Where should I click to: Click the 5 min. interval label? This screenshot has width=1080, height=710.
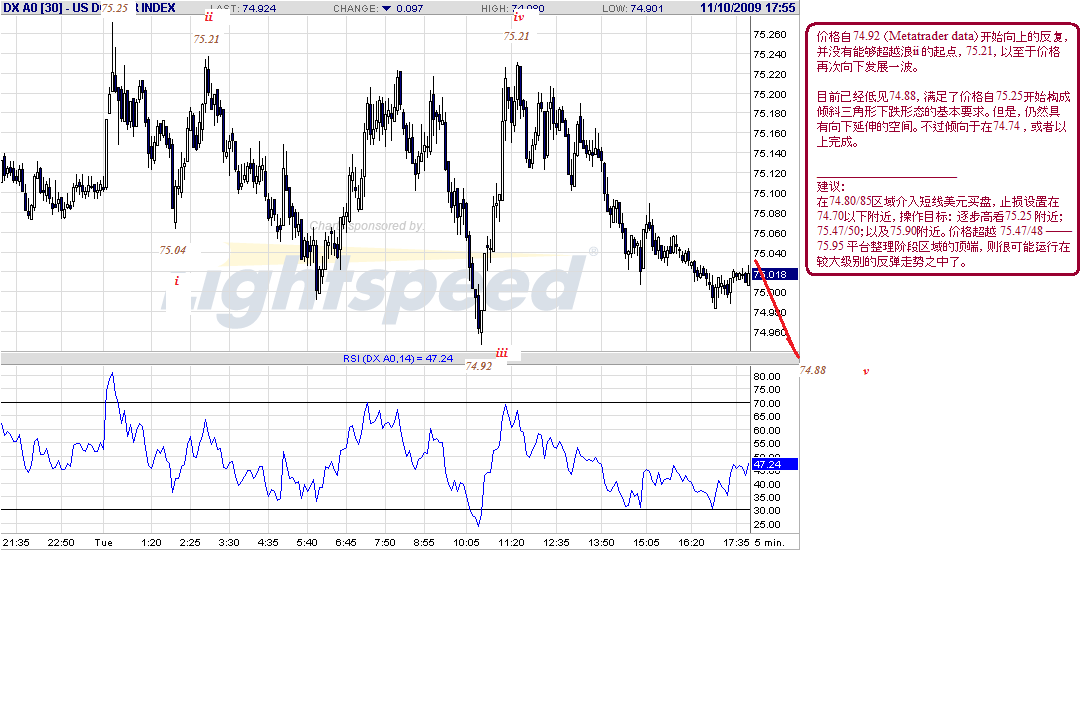[769, 543]
